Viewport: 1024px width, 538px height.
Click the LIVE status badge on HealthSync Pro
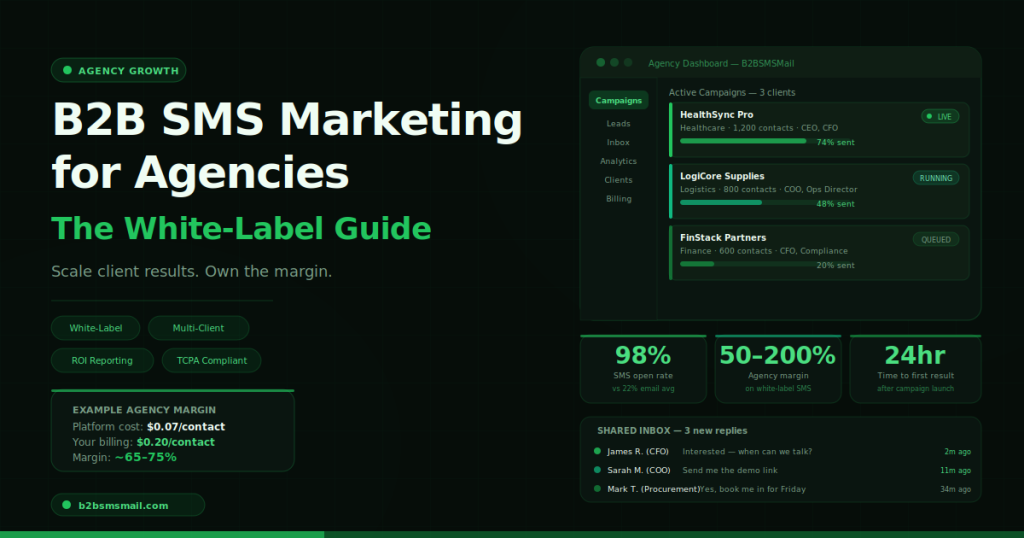point(940,116)
